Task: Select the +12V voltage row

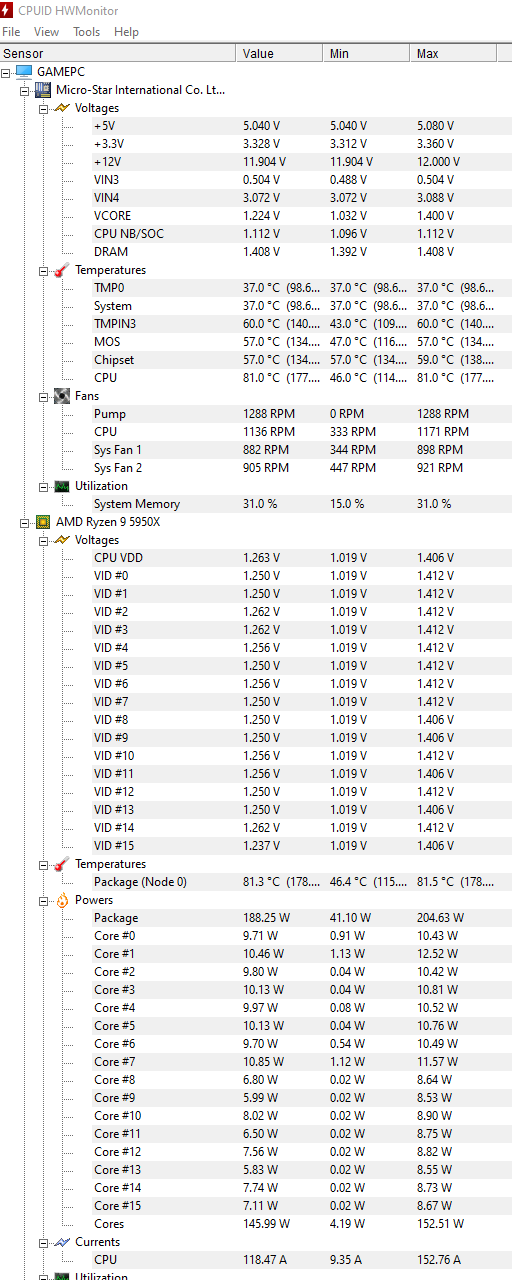Action: tap(301, 162)
